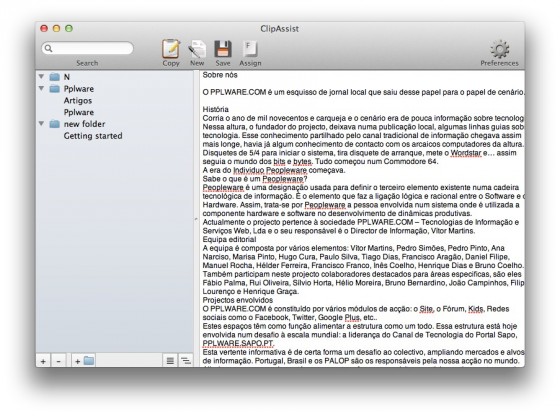
Task: Click the Copy toolbar icon
Action: [x=171, y=49]
